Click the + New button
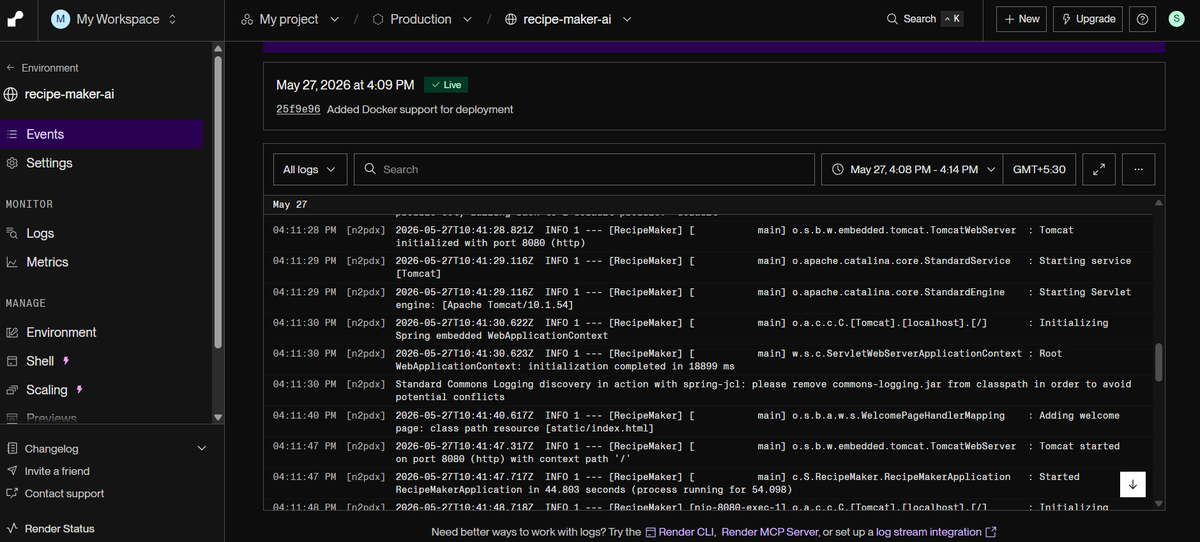Screen dimensions: 1200x542 (x=1022, y=19)
